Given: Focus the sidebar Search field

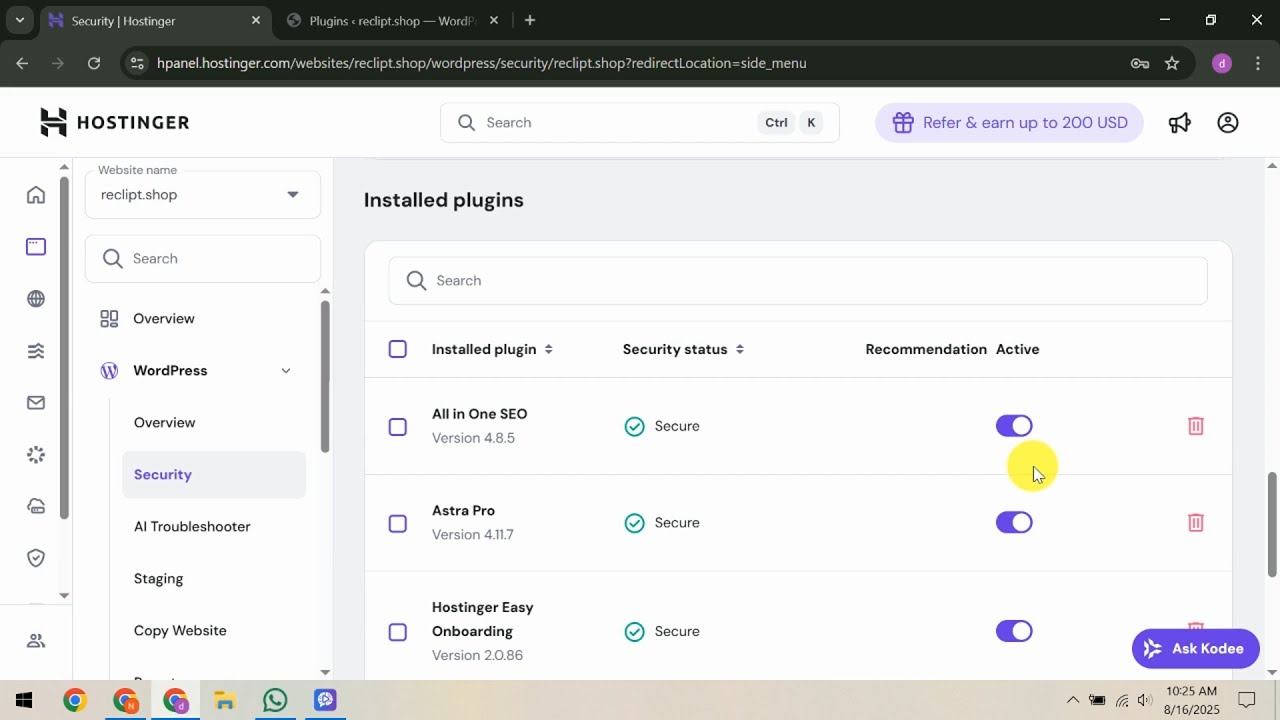Looking at the screenshot, I should (x=203, y=258).
